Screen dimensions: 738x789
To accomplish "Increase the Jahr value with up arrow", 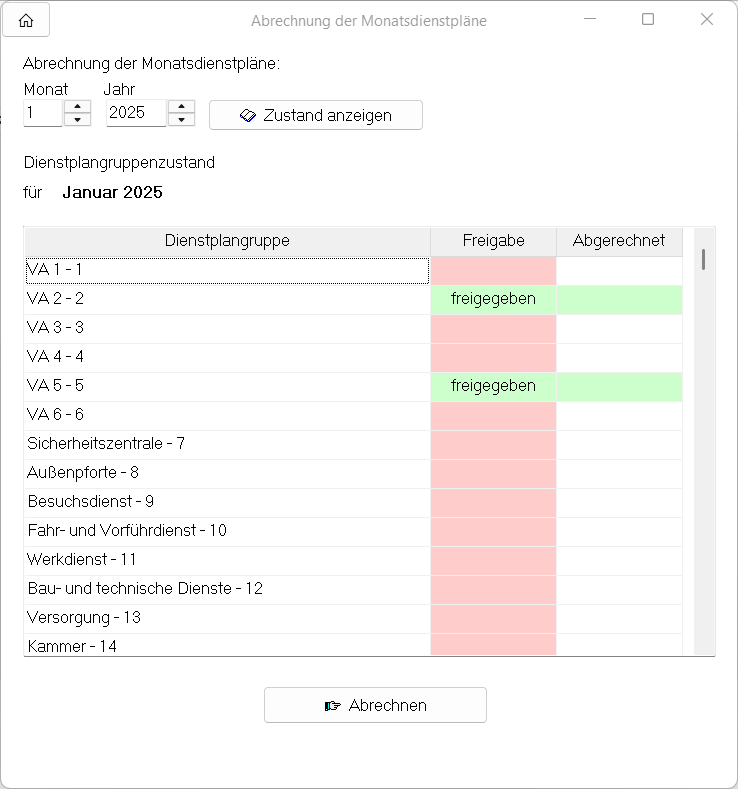I will coord(181,107).
